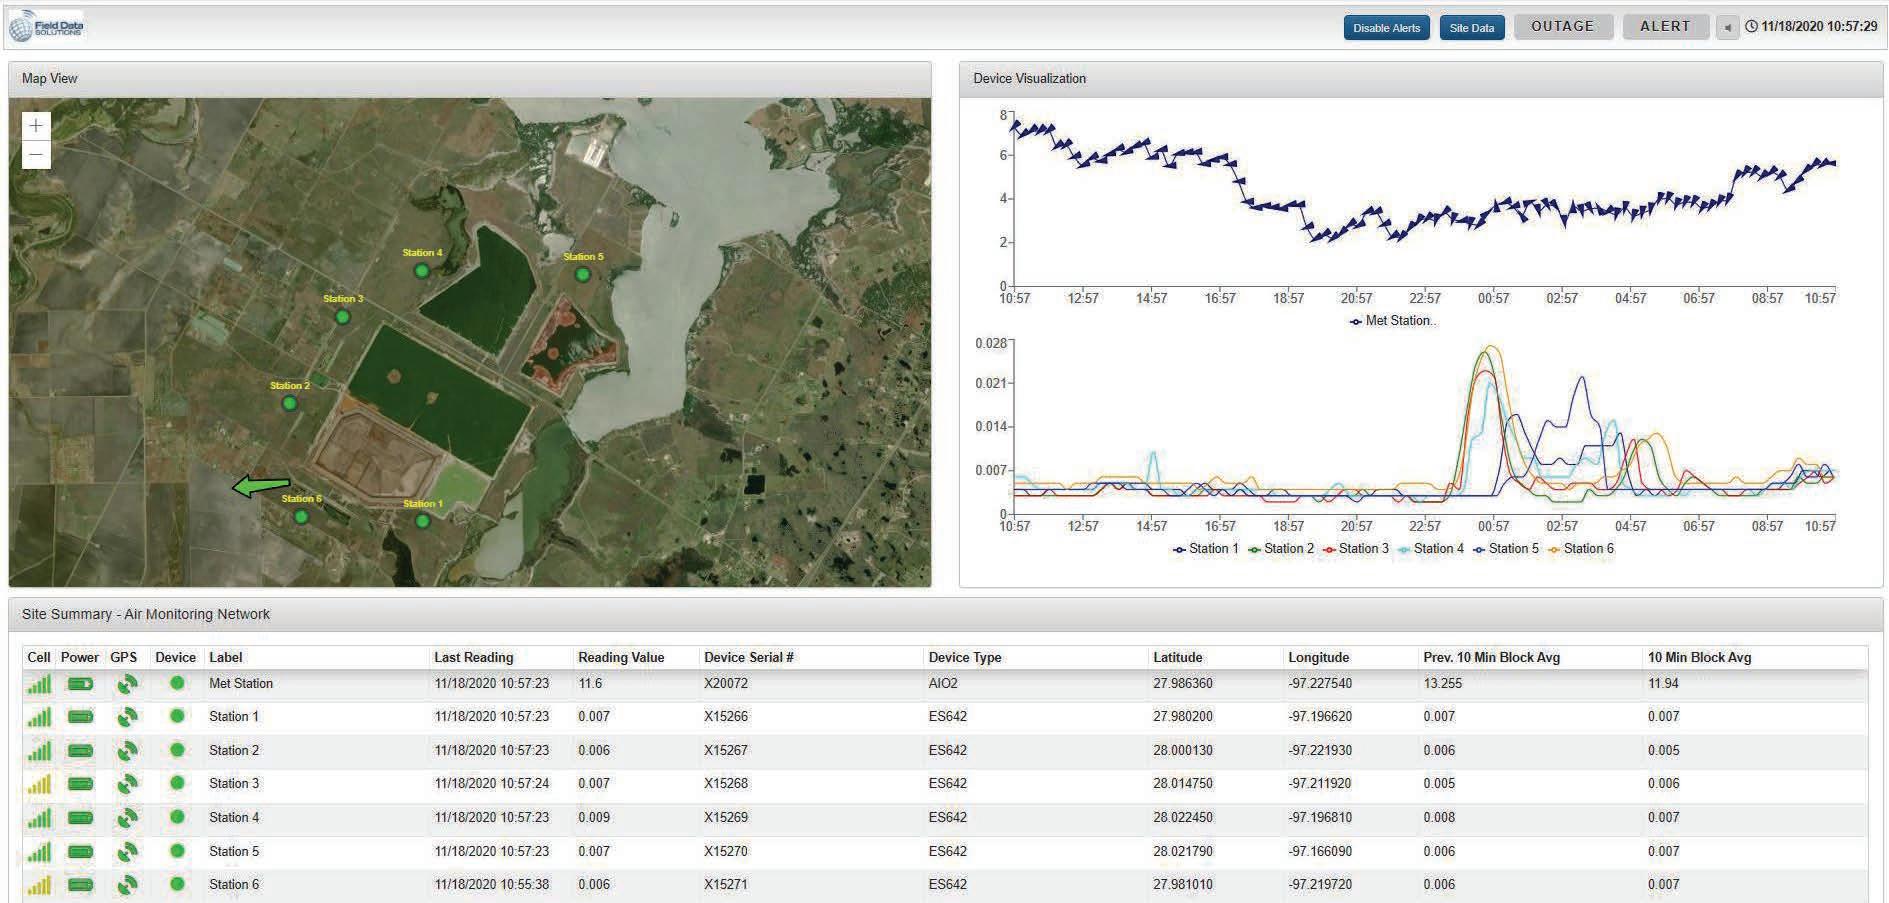Open the Site Data view

(x=1471, y=27)
